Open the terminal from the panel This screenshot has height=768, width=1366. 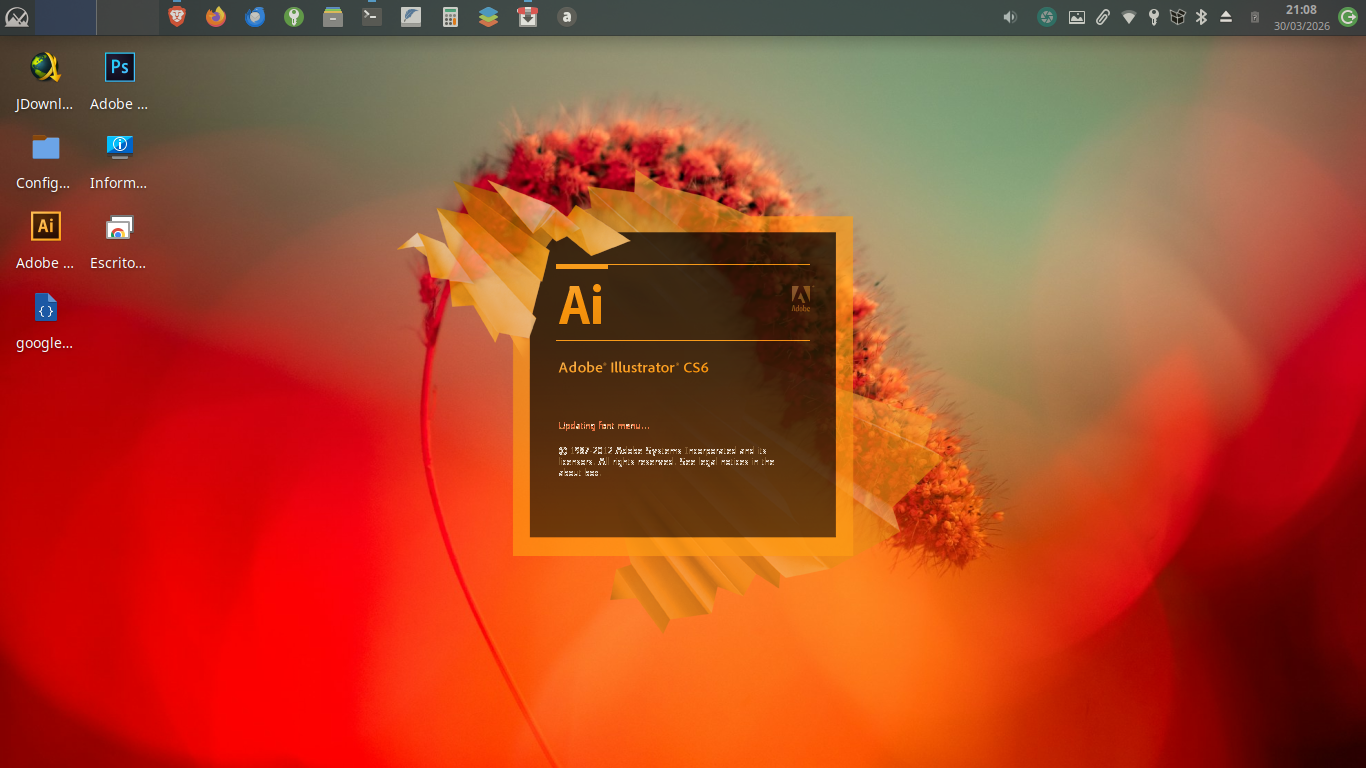pos(372,17)
